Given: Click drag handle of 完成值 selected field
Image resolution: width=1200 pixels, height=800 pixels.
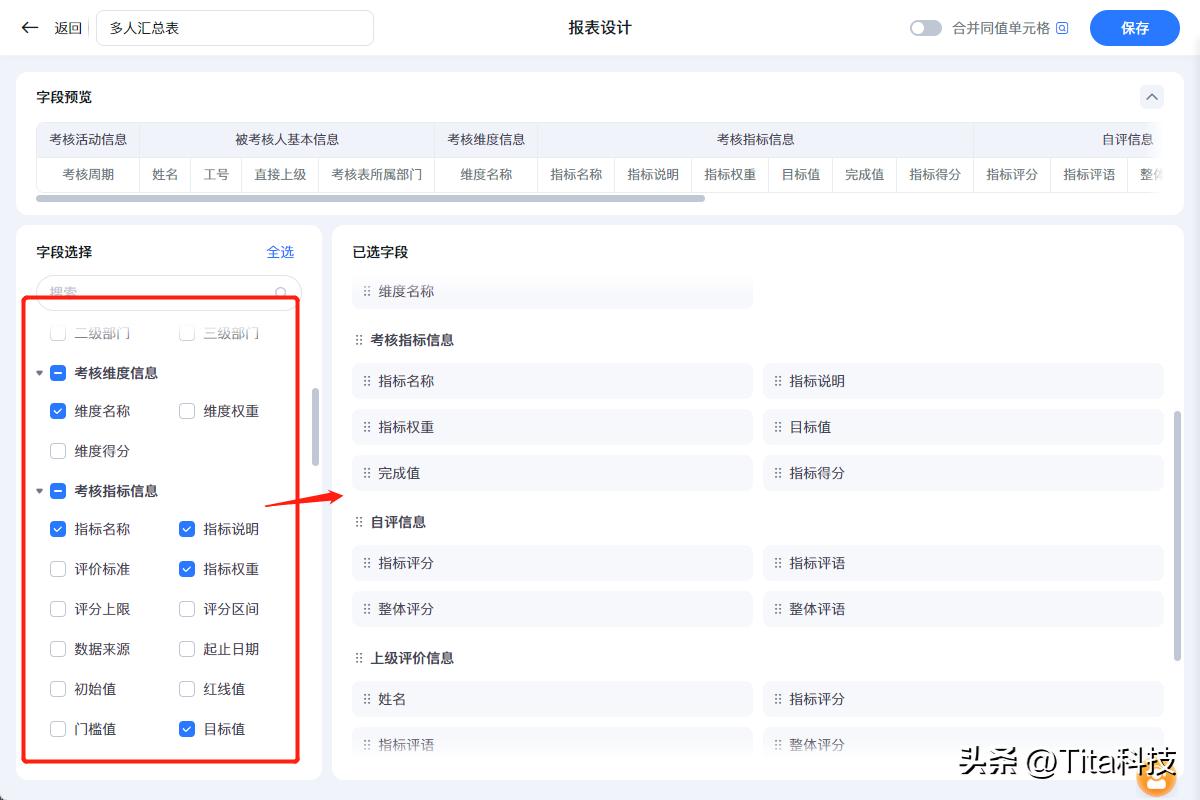Looking at the screenshot, I should point(367,473).
